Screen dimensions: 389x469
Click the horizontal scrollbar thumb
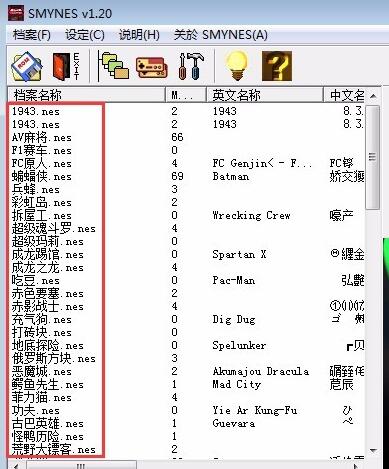81,465
